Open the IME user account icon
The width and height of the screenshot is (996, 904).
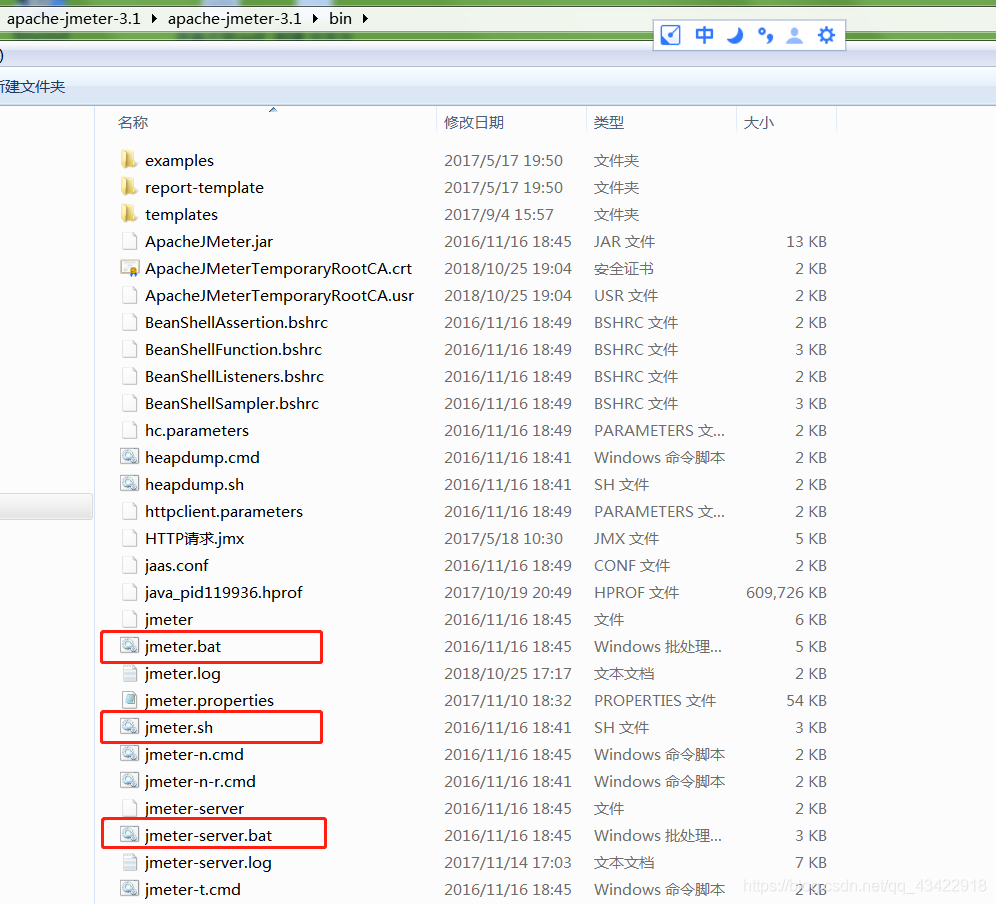795,36
